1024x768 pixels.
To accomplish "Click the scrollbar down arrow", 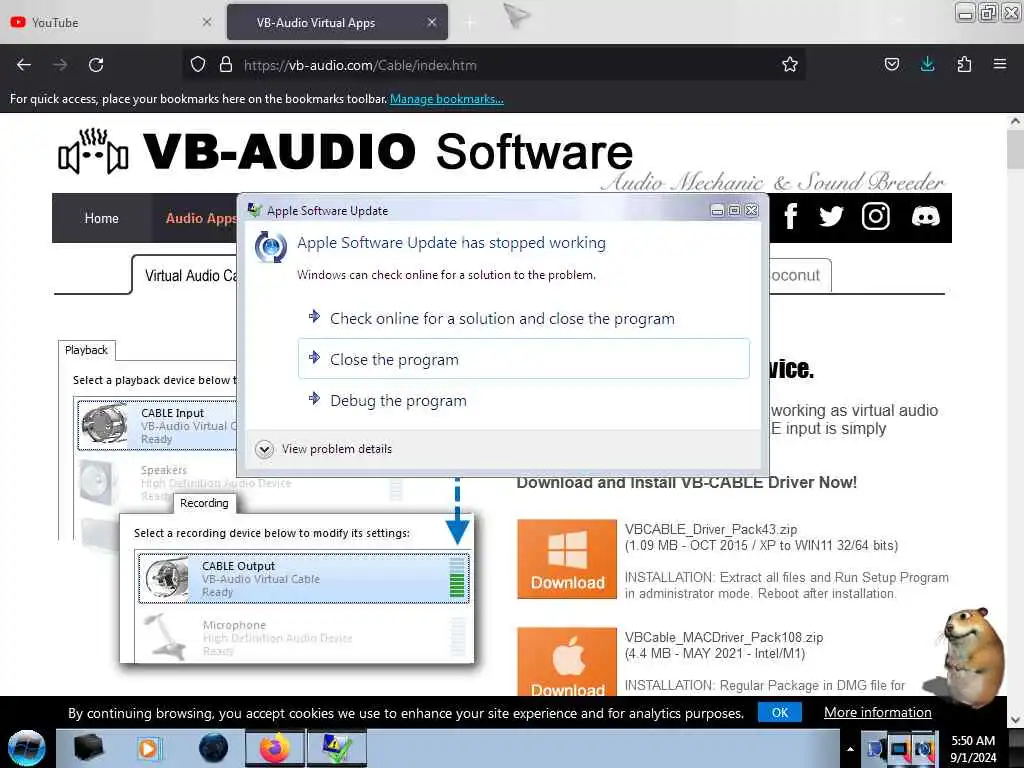I will coord(1015,720).
